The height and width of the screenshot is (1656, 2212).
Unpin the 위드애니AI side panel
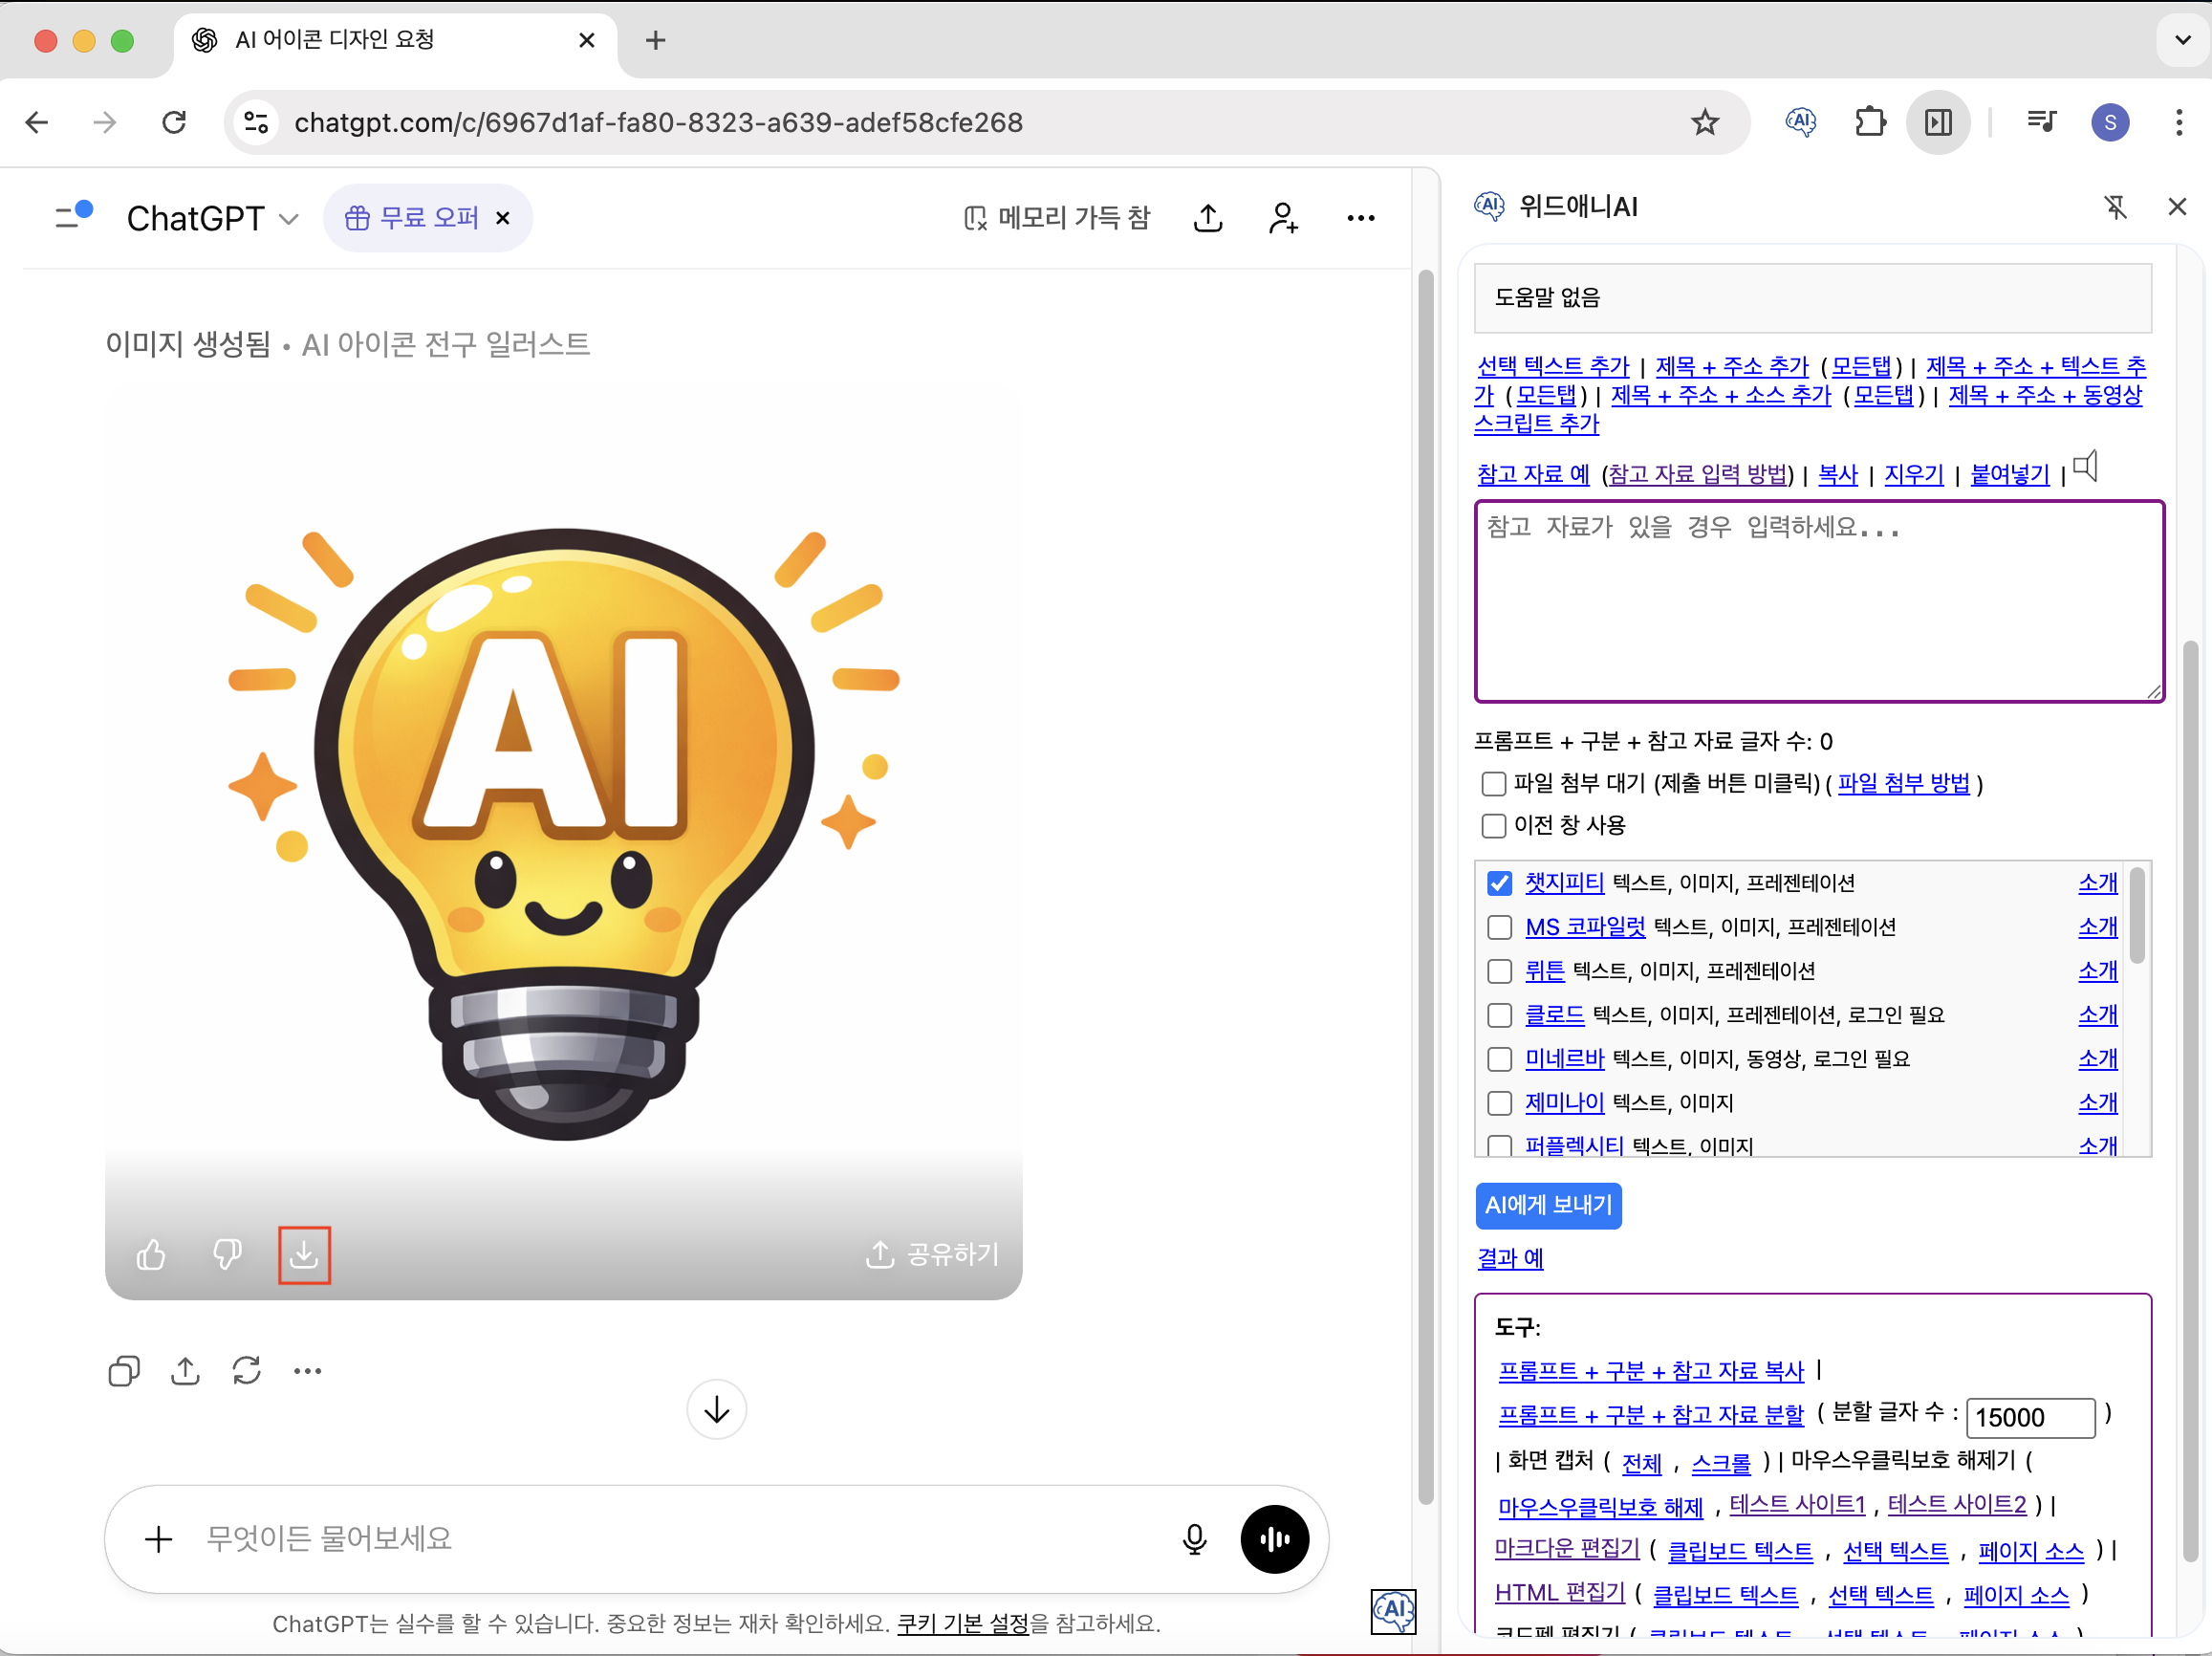(x=2115, y=207)
